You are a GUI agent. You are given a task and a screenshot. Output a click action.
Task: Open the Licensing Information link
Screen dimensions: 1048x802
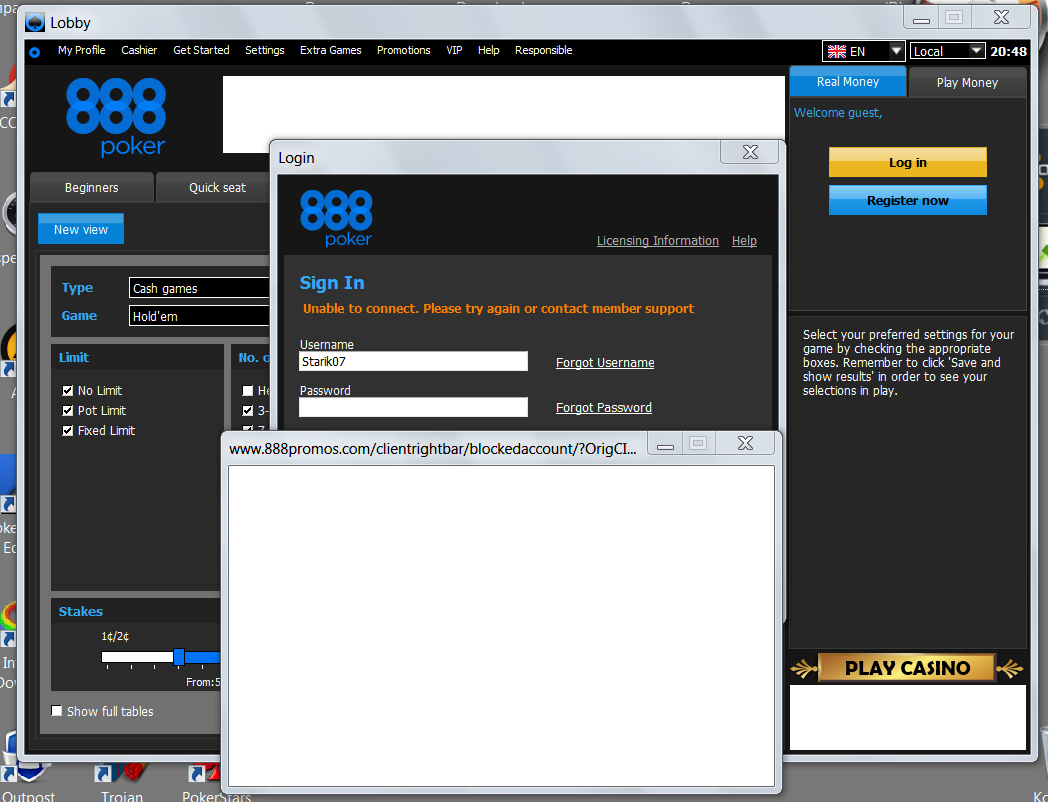click(658, 241)
